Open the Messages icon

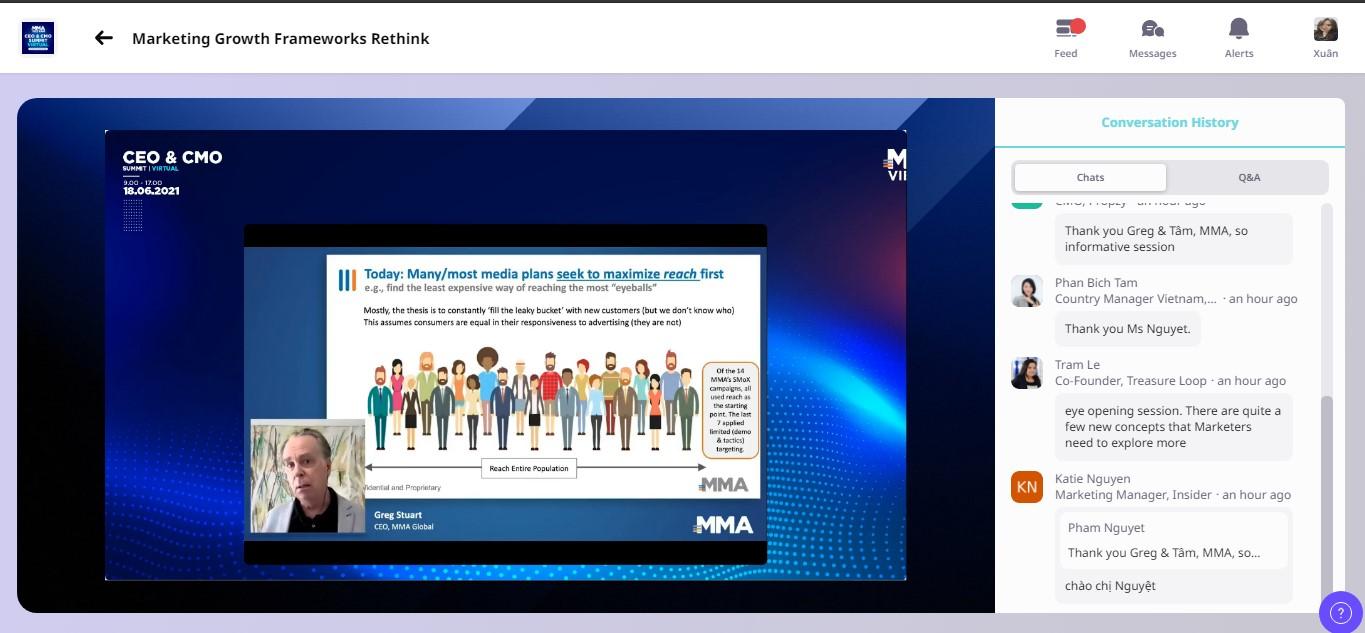pyautogui.click(x=1152, y=38)
